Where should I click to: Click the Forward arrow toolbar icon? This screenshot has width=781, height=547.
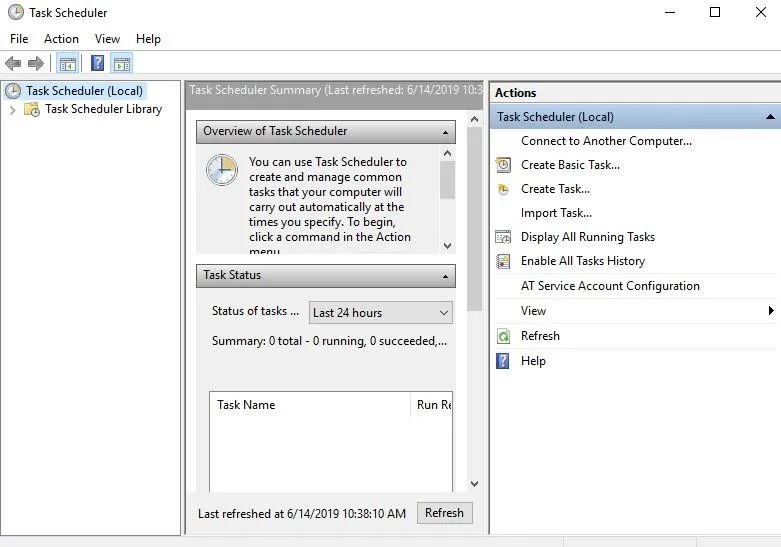click(x=36, y=64)
